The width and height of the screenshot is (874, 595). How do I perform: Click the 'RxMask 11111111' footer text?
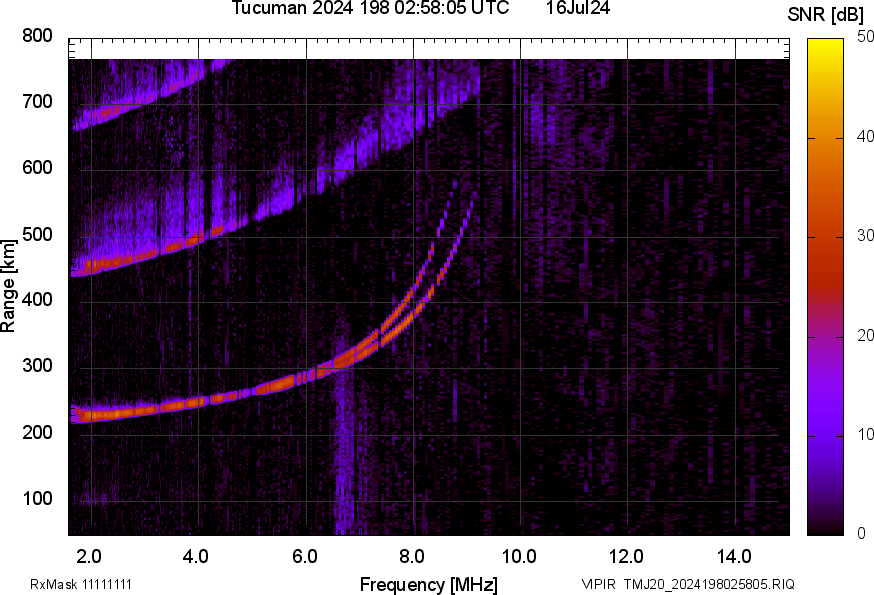pyautogui.click(x=81, y=584)
